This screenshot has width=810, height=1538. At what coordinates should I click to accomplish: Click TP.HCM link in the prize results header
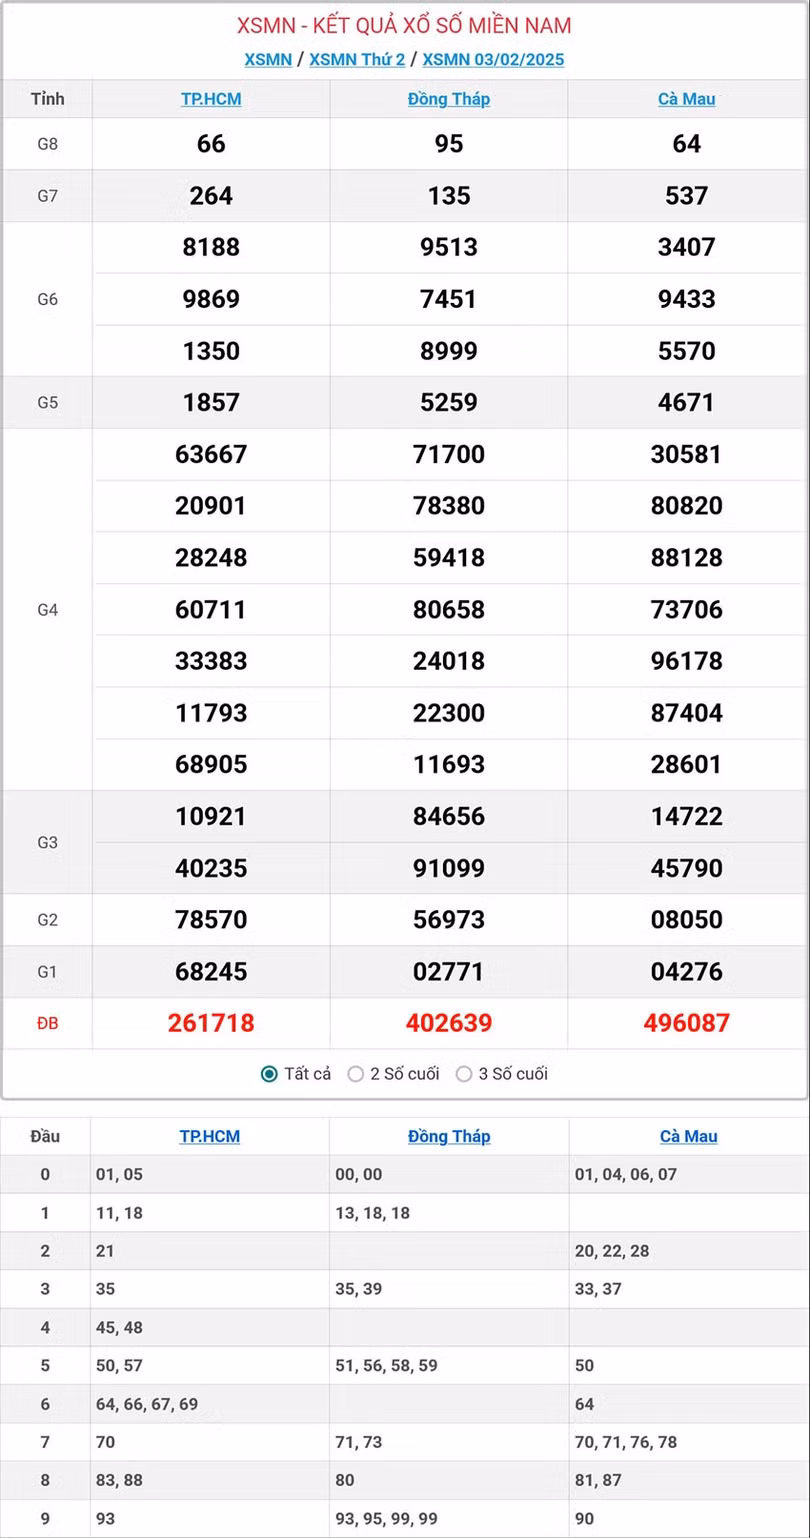tap(211, 99)
